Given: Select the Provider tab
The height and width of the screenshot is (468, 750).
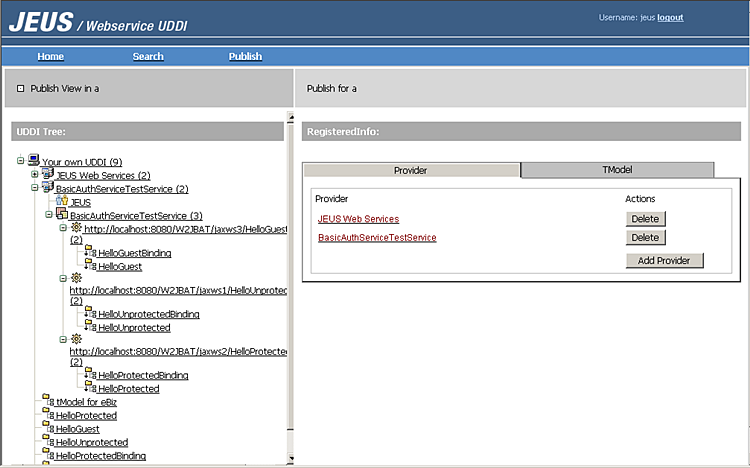Looking at the screenshot, I should [410, 170].
